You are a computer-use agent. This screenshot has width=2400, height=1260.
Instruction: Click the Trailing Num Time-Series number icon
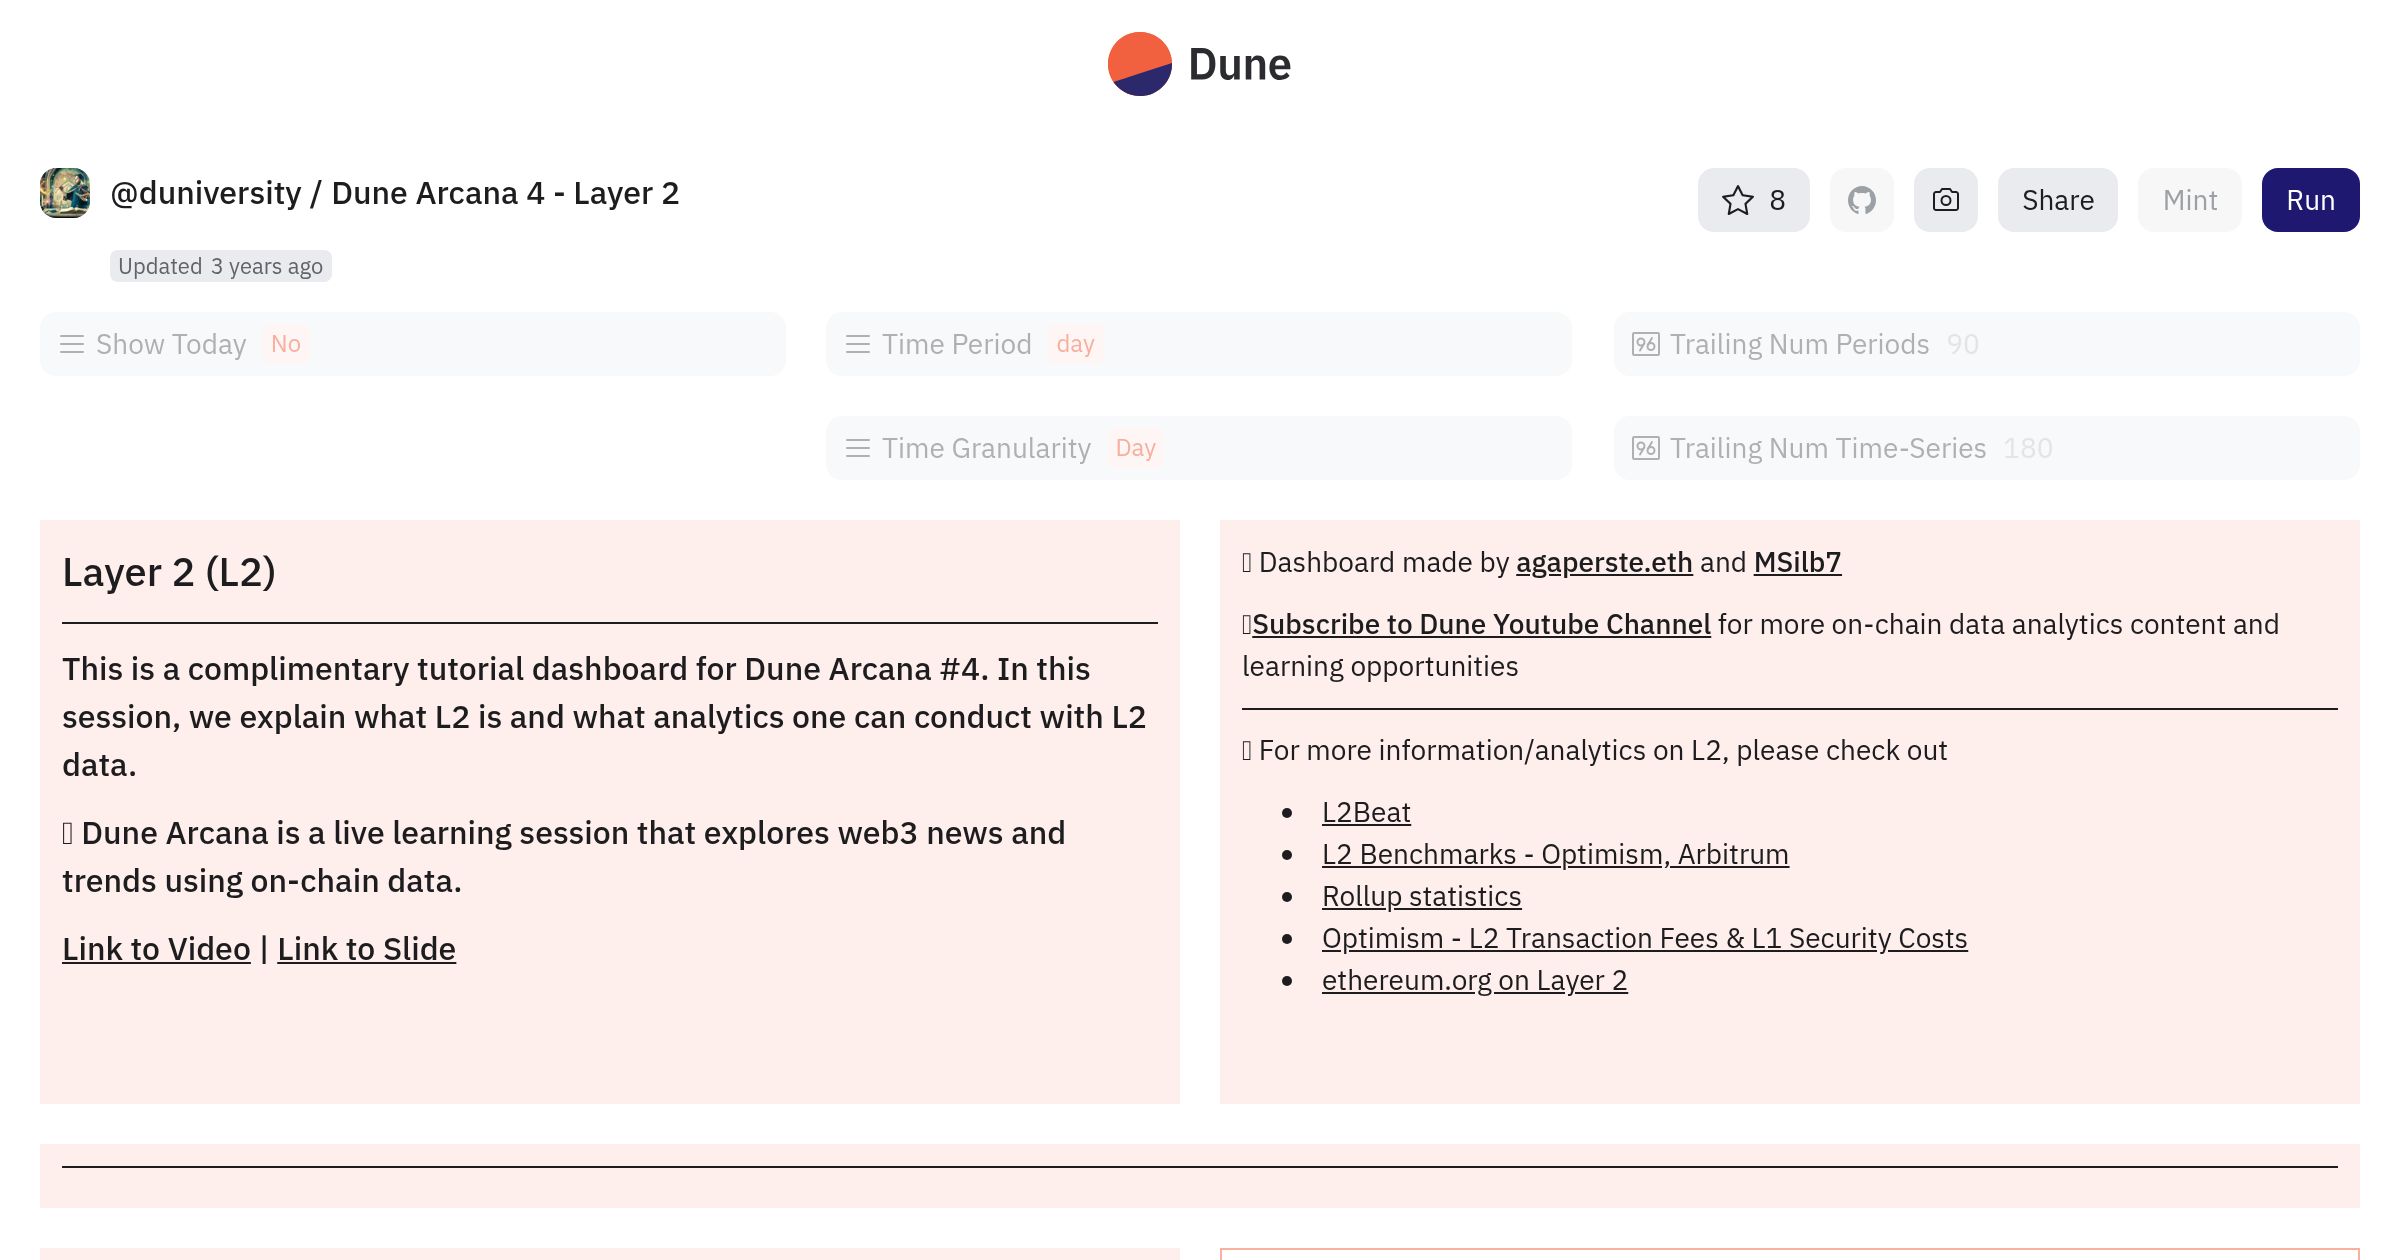point(1646,448)
